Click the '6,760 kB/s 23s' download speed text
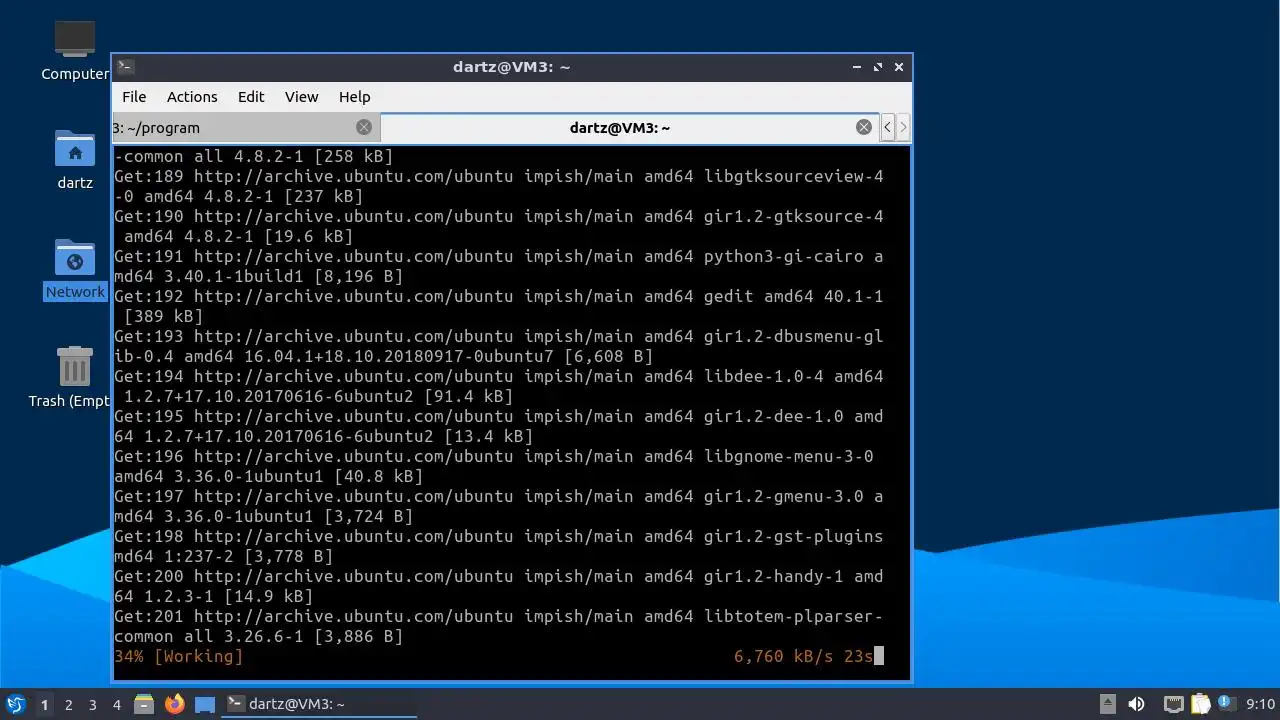The image size is (1280, 720). pyautogui.click(x=804, y=656)
